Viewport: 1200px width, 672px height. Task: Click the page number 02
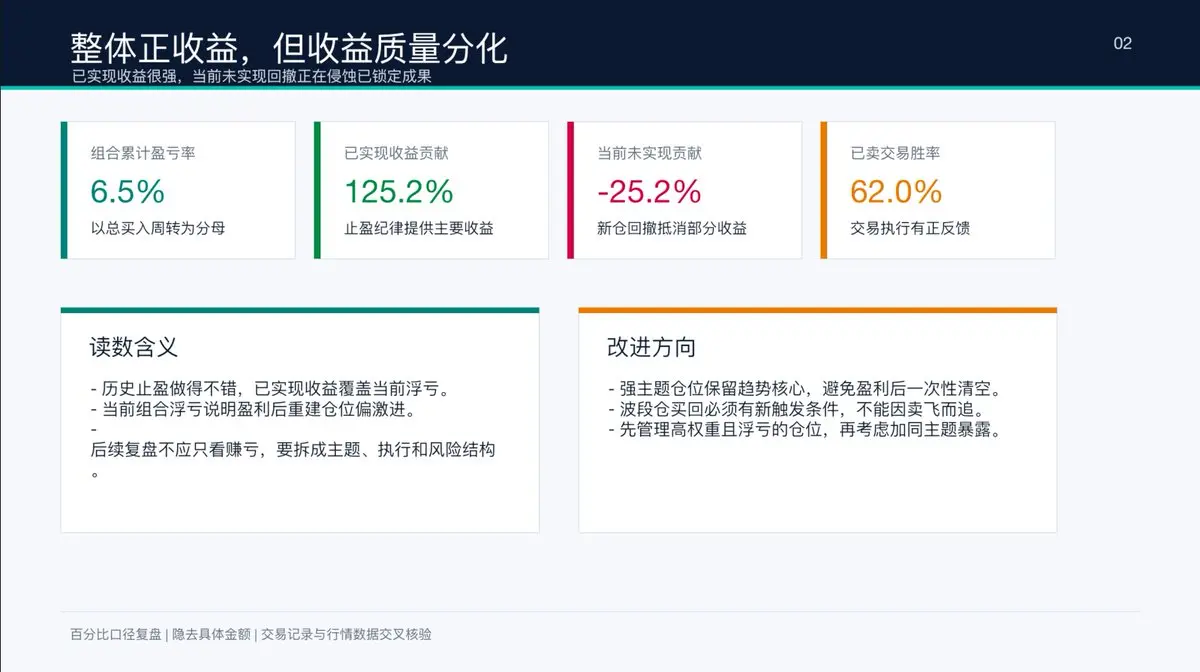[x=1122, y=43]
